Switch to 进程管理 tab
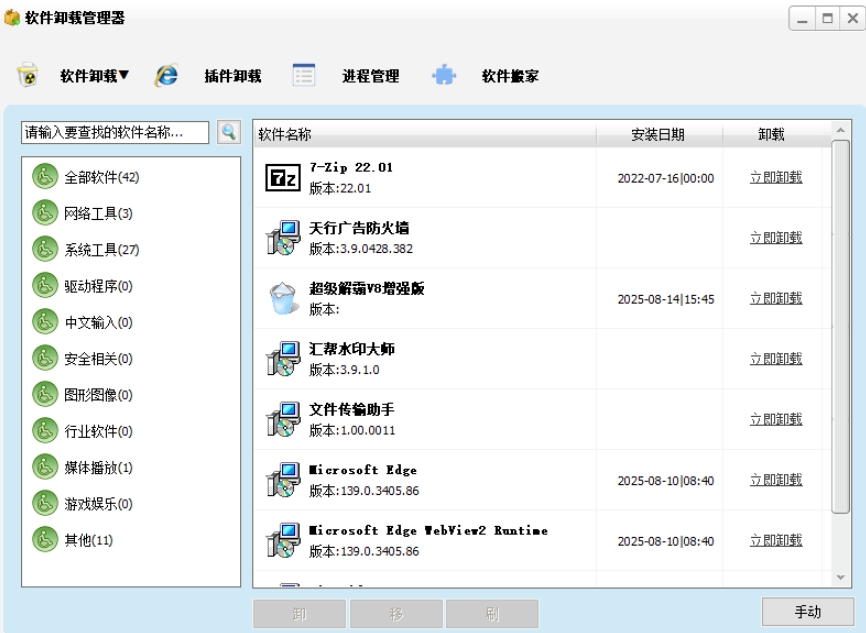The width and height of the screenshot is (866, 633). [x=371, y=76]
